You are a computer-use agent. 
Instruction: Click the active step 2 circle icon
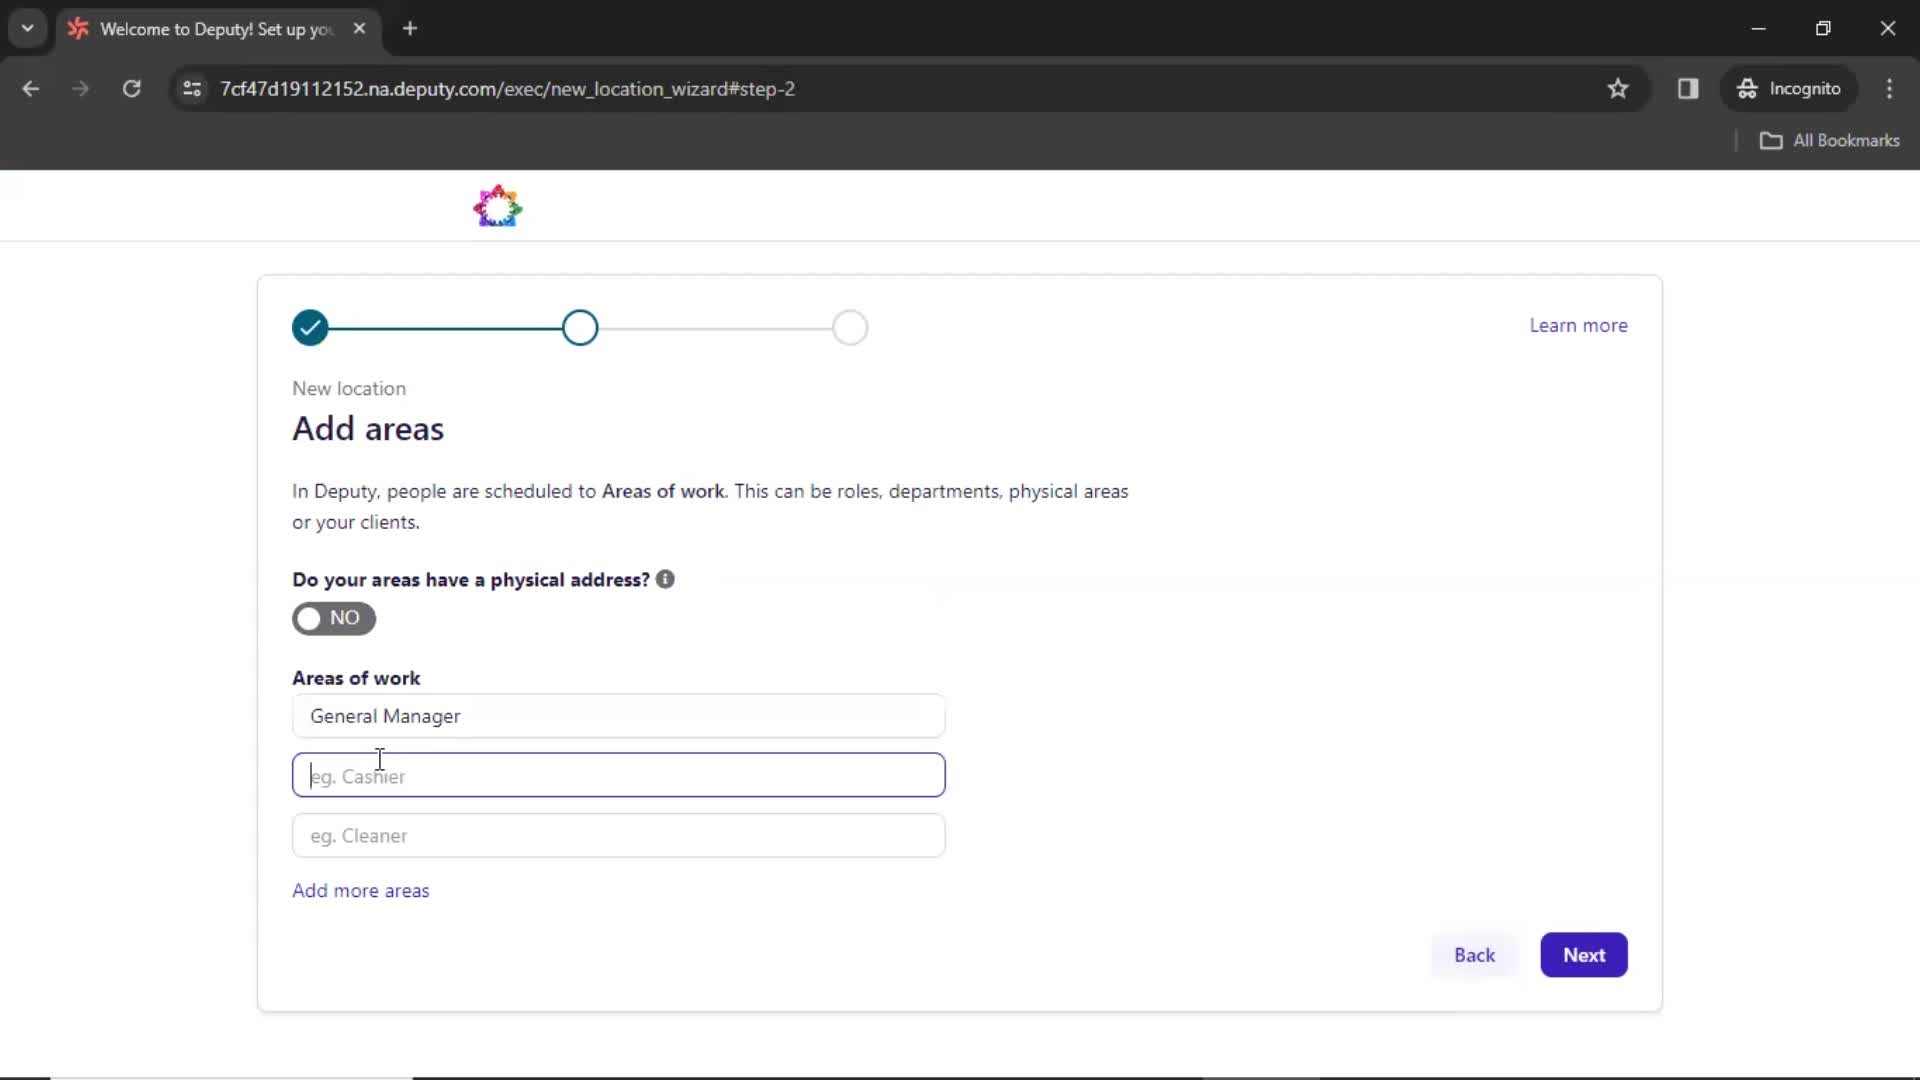coord(580,327)
